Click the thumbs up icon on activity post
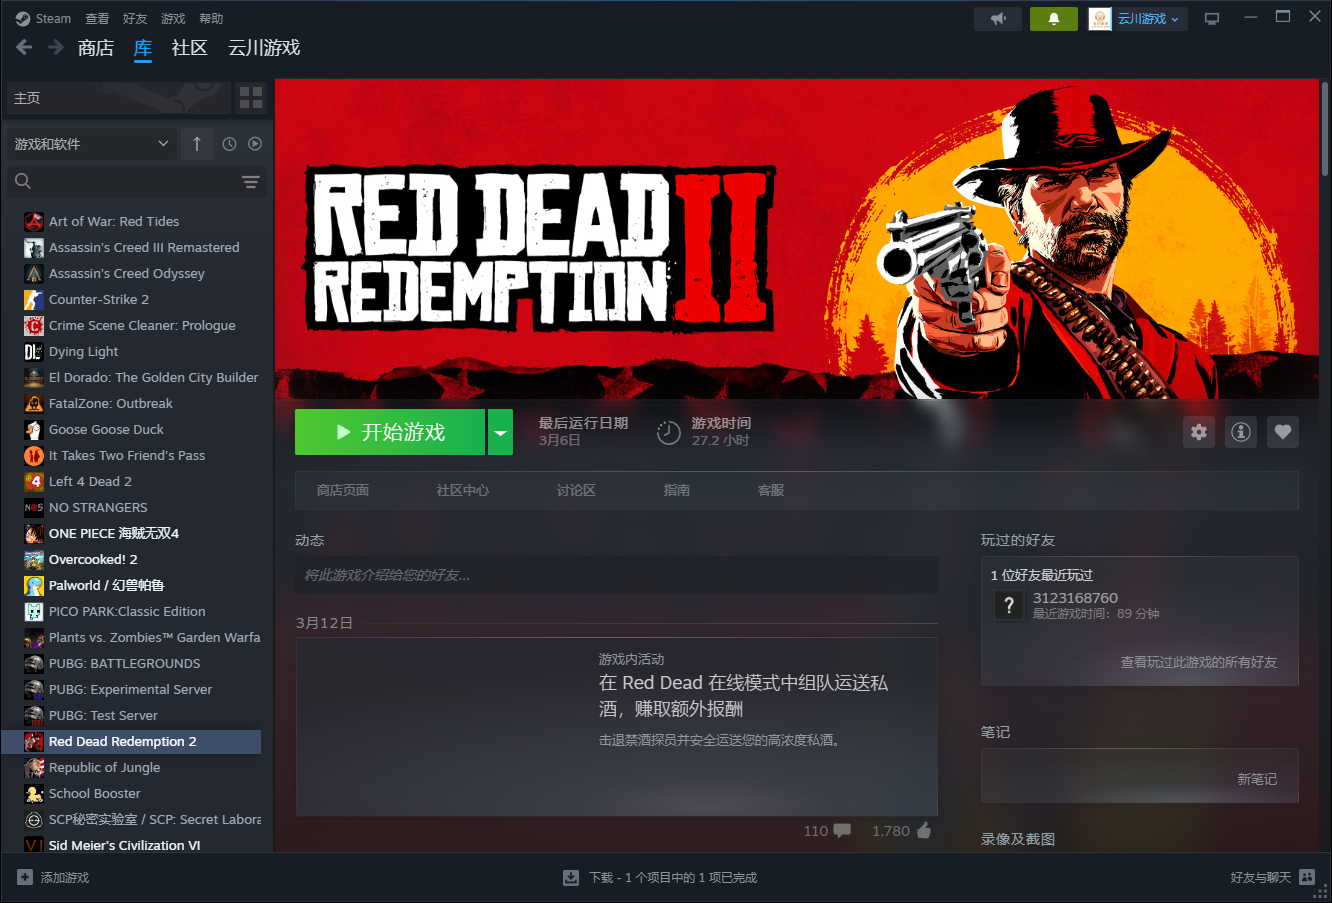 [x=923, y=830]
